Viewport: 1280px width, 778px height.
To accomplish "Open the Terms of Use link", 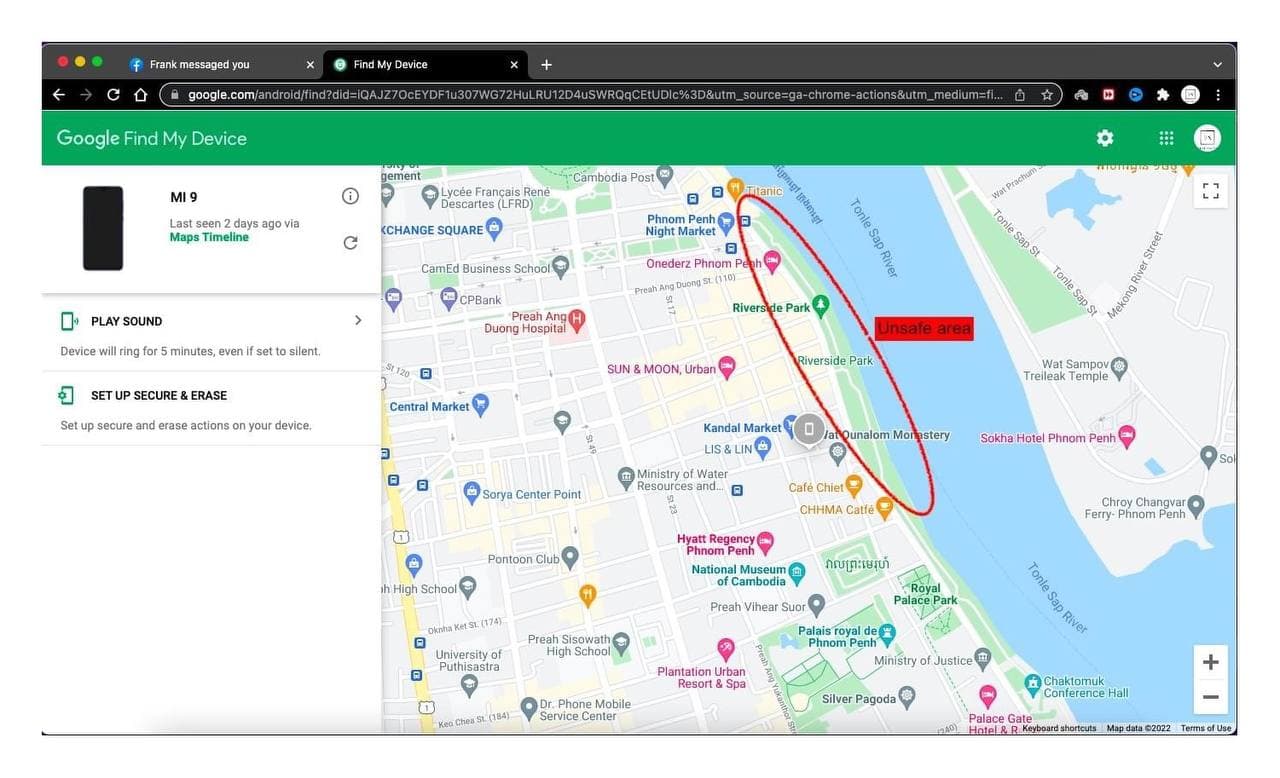I will [x=1206, y=728].
